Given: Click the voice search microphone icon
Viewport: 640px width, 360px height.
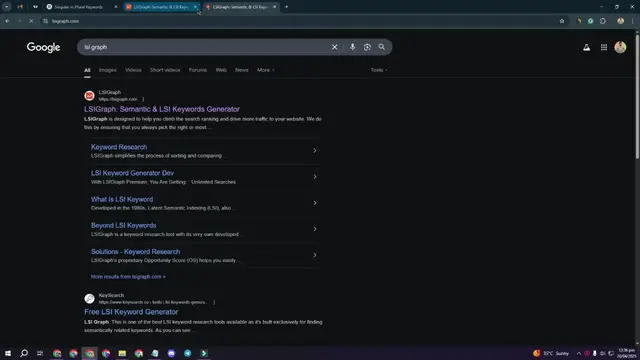Looking at the screenshot, I should pyautogui.click(x=352, y=47).
